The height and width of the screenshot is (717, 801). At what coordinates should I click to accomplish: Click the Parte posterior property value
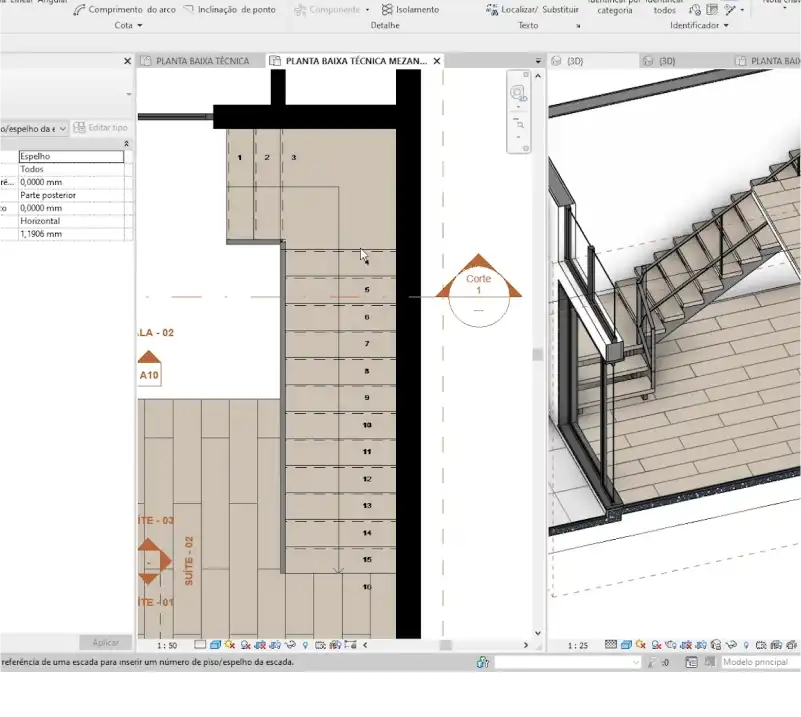click(x=71, y=195)
